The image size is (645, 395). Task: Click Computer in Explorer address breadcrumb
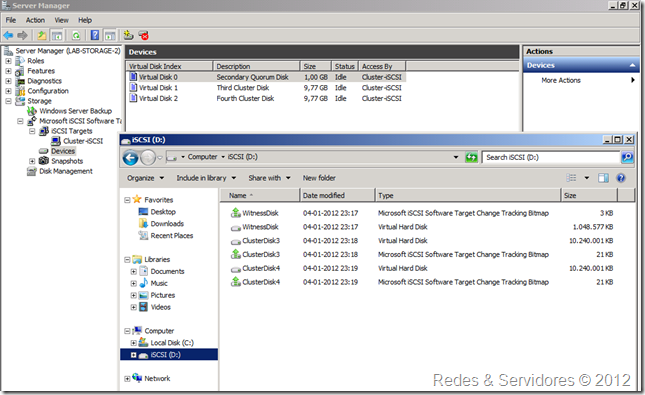click(202, 157)
